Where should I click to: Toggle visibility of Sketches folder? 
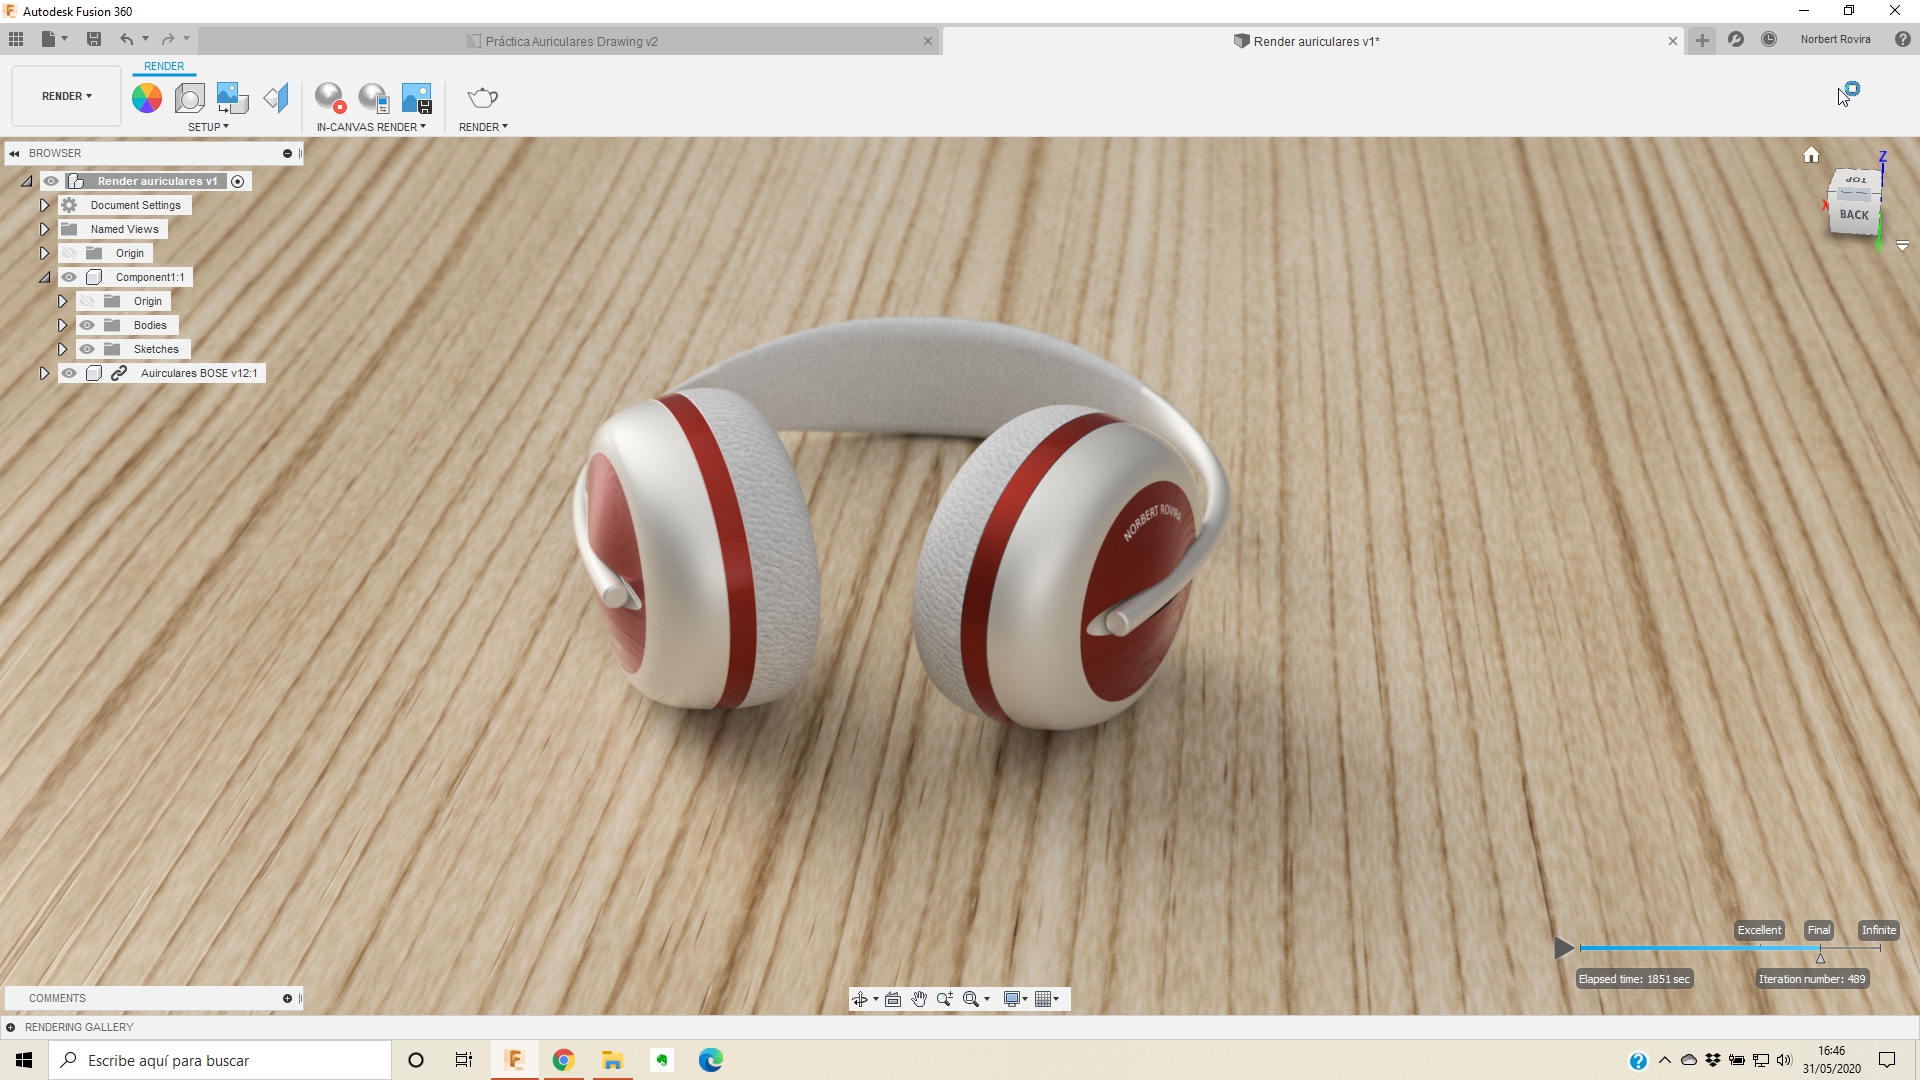(87, 349)
